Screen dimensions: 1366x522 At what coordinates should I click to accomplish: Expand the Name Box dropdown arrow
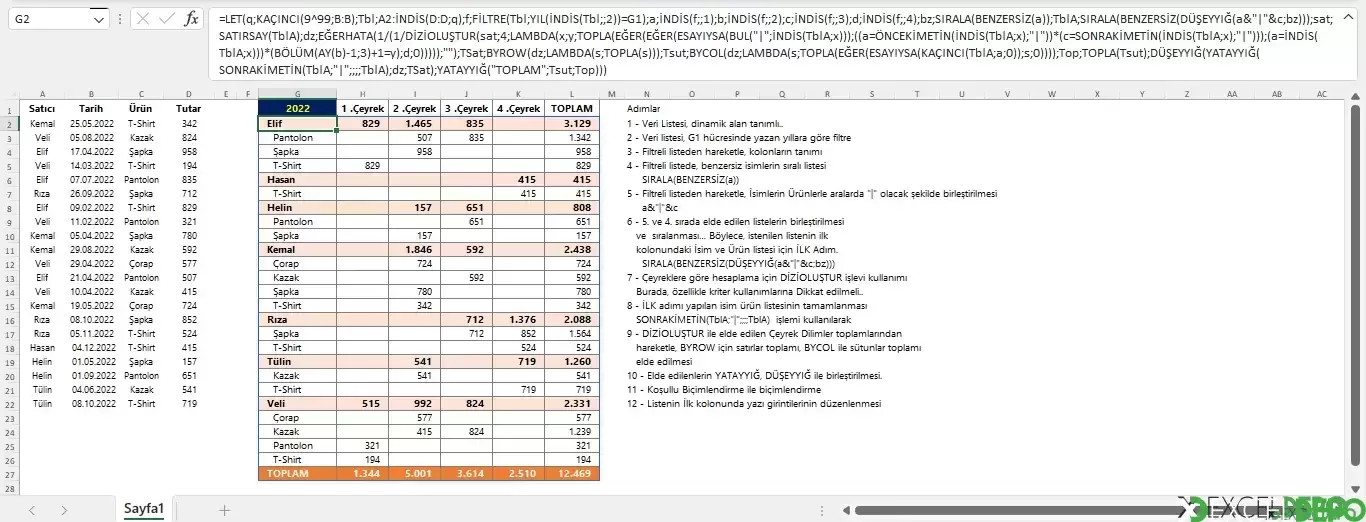coord(98,19)
